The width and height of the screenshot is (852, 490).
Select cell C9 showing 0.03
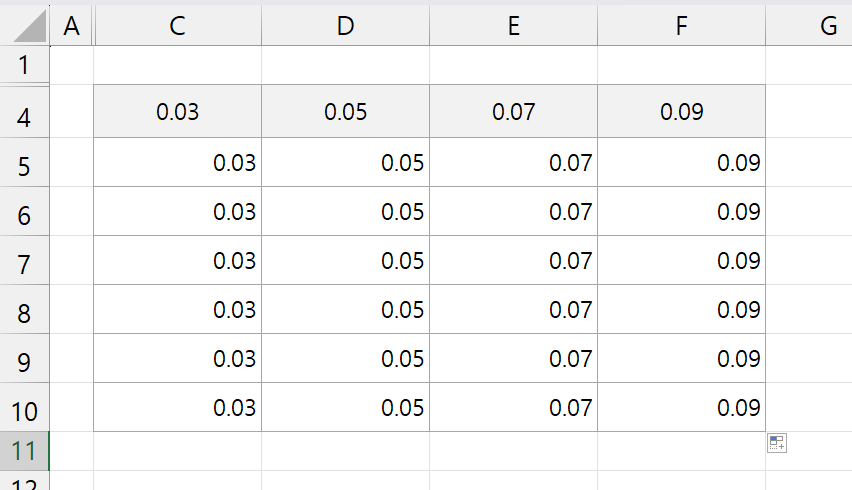point(178,358)
